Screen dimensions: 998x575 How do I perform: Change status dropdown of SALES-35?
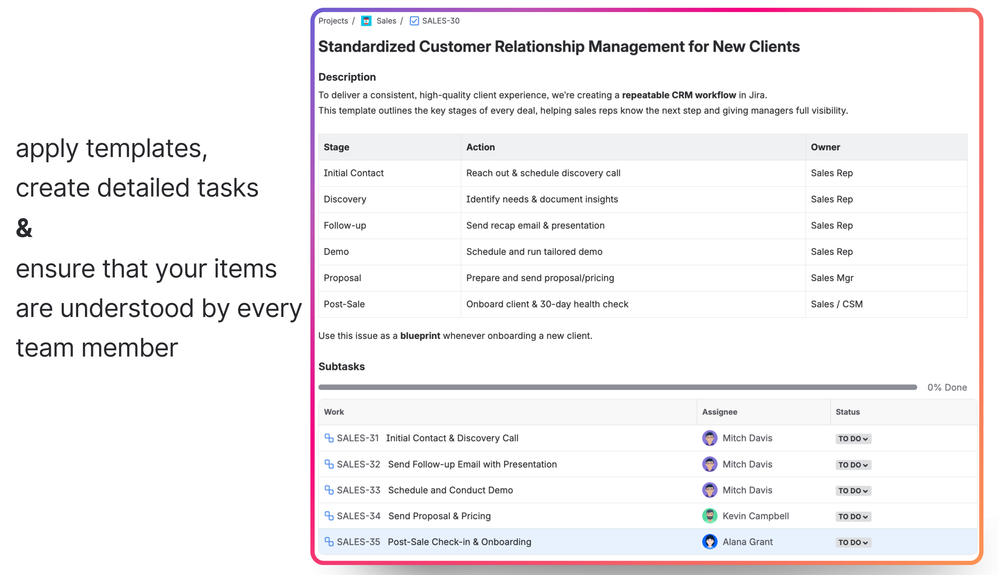tap(853, 543)
